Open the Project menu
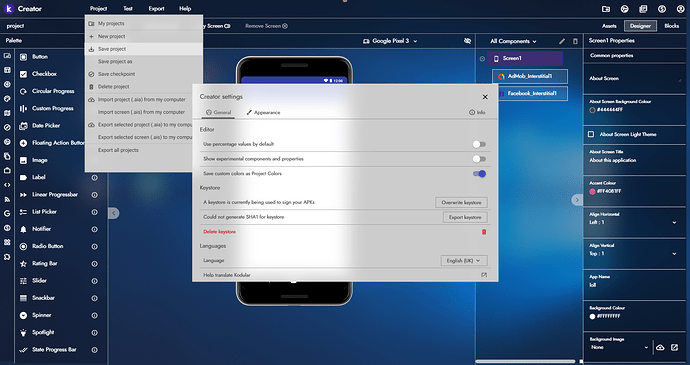The height and width of the screenshot is (365, 690). pos(98,8)
